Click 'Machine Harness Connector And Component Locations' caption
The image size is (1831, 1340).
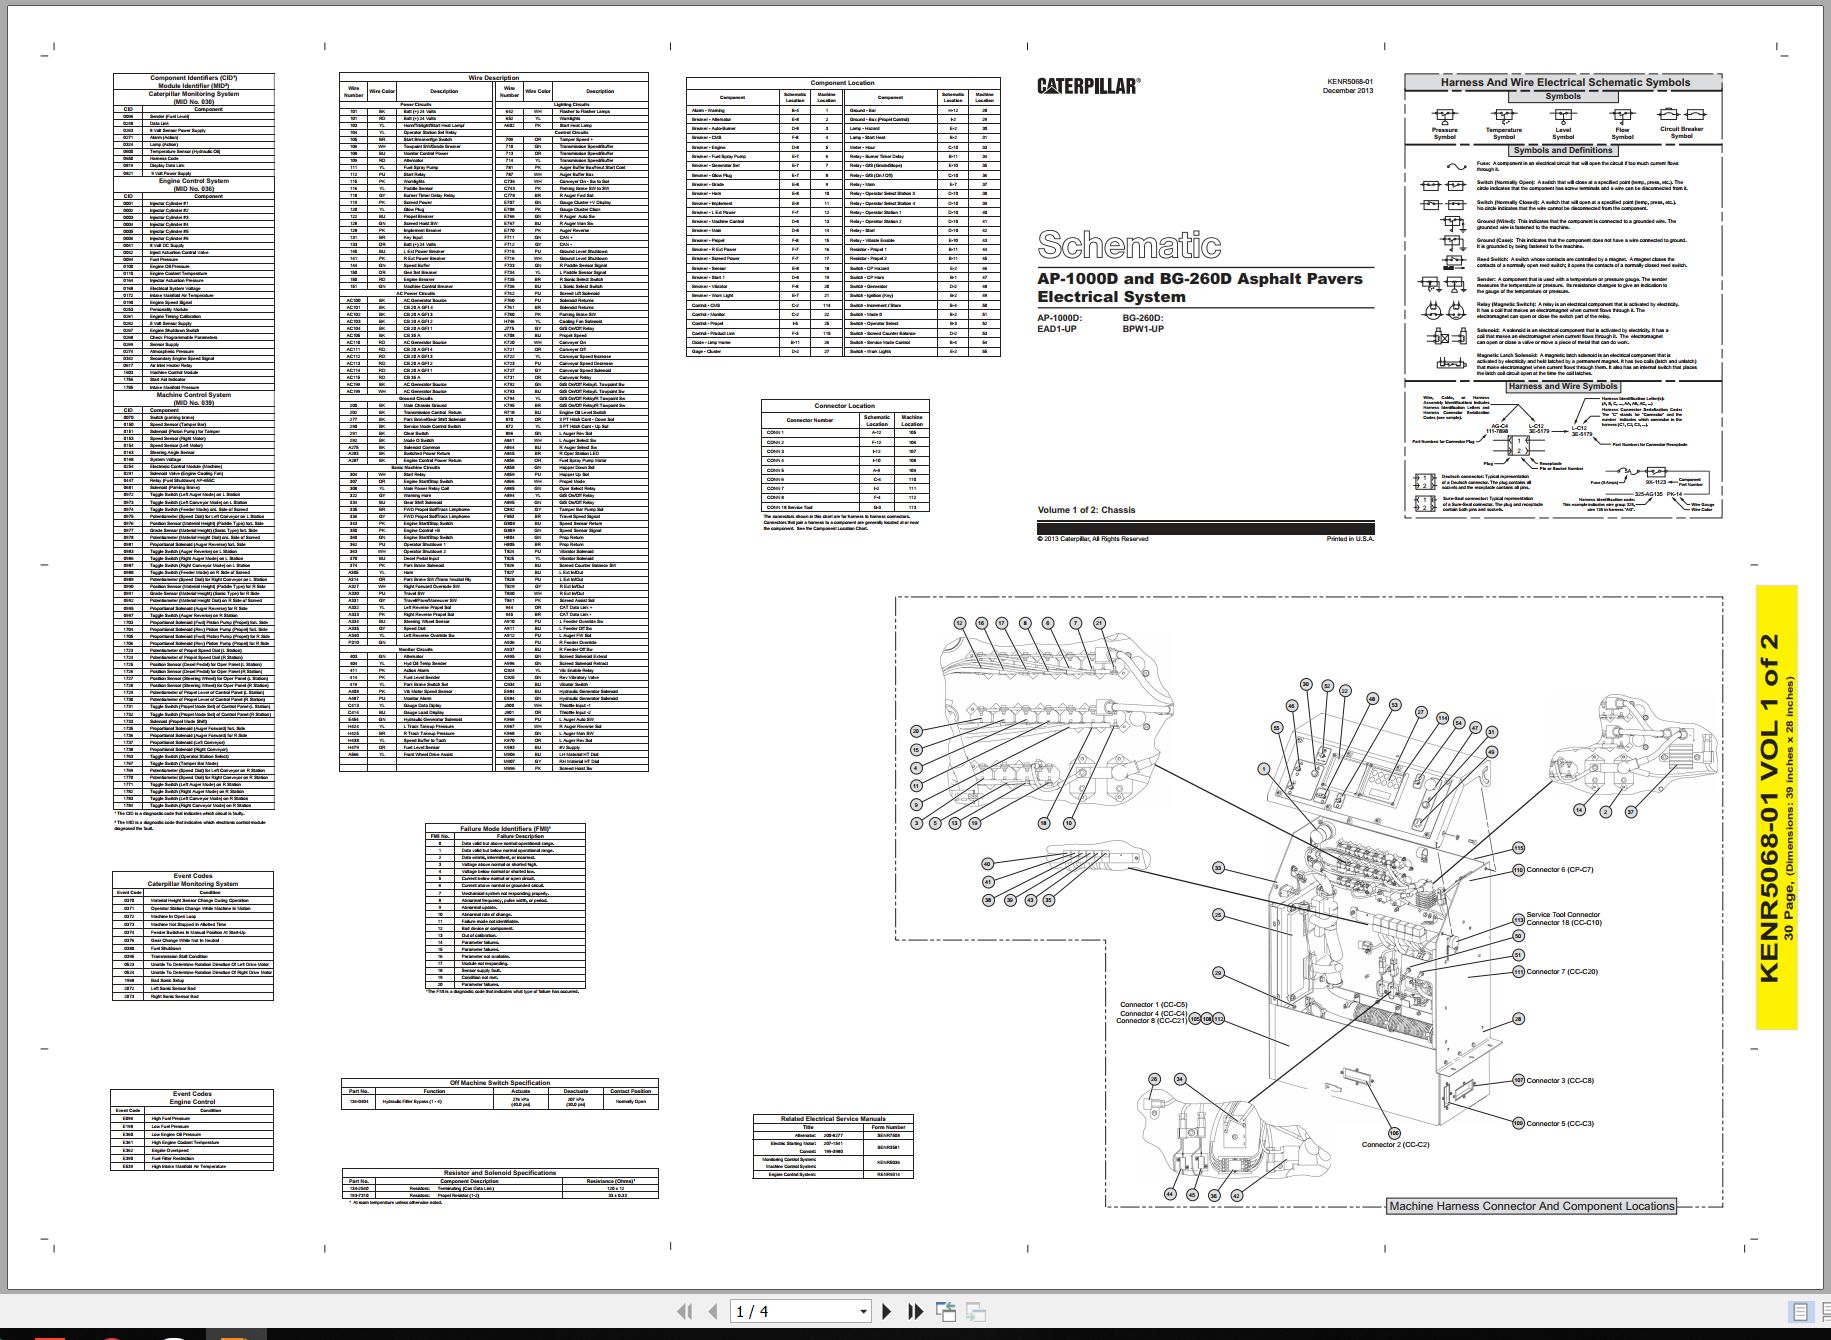point(1530,1206)
